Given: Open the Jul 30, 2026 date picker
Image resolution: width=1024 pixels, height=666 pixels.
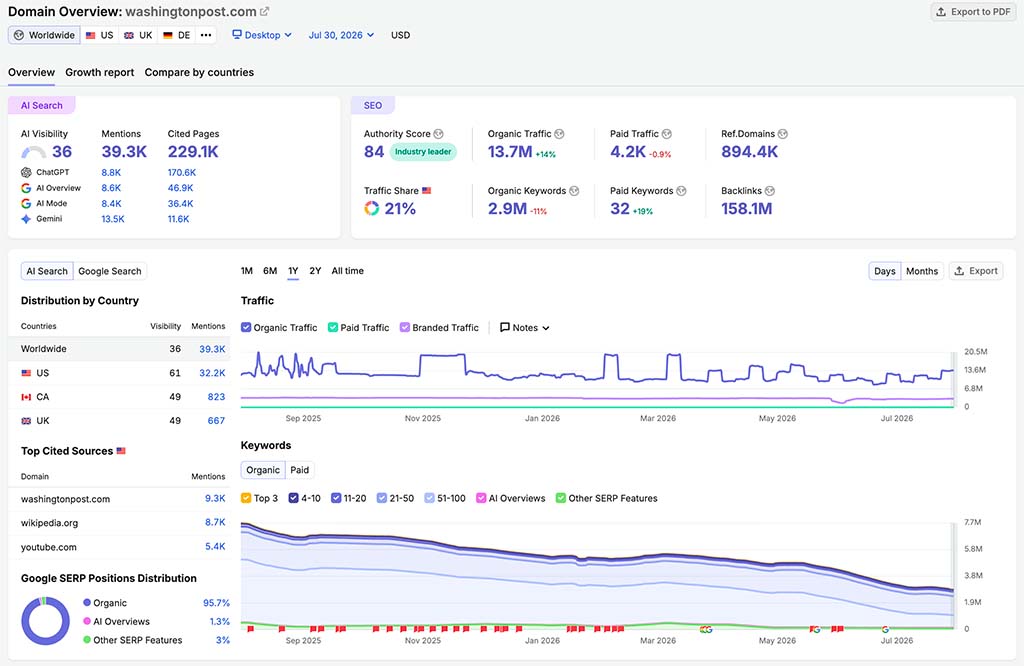Looking at the screenshot, I should [341, 35].
